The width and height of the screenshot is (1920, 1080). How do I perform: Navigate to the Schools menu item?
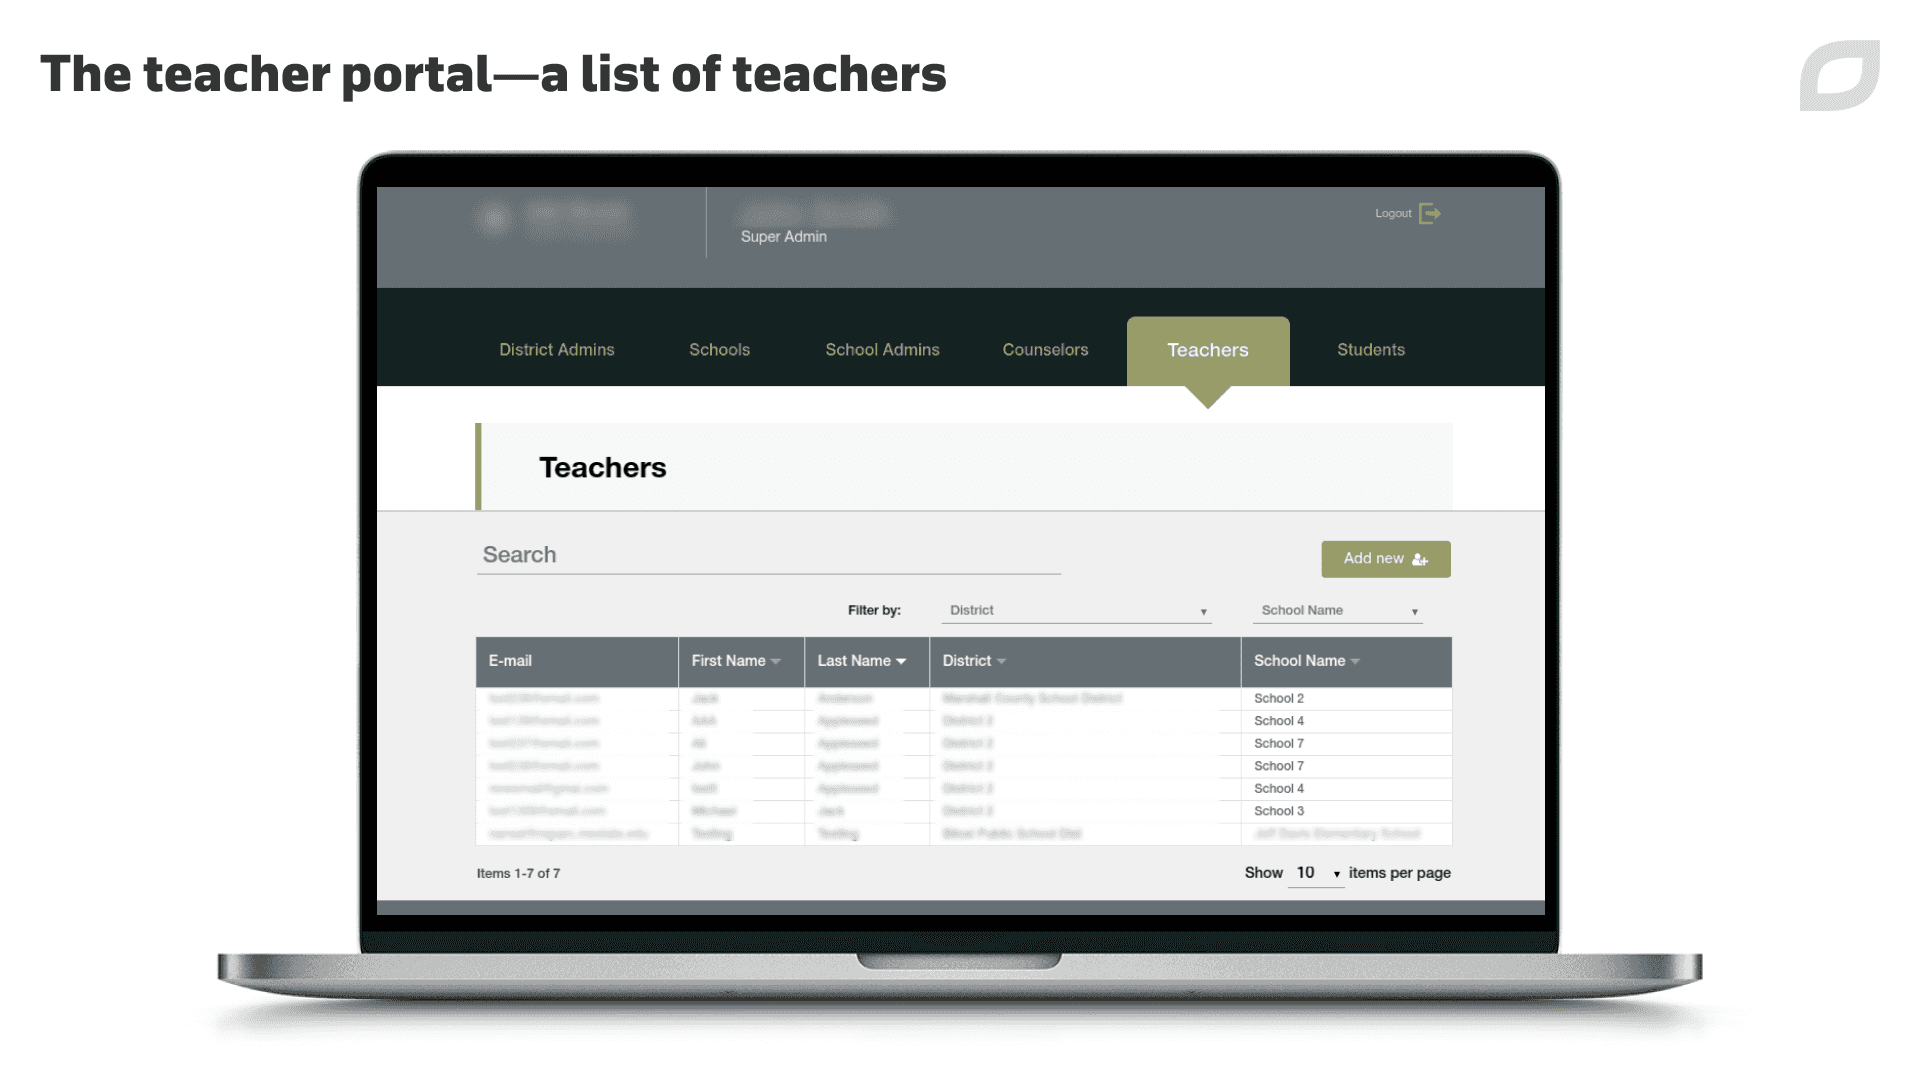pyautogui.click(x=719, y=349)
